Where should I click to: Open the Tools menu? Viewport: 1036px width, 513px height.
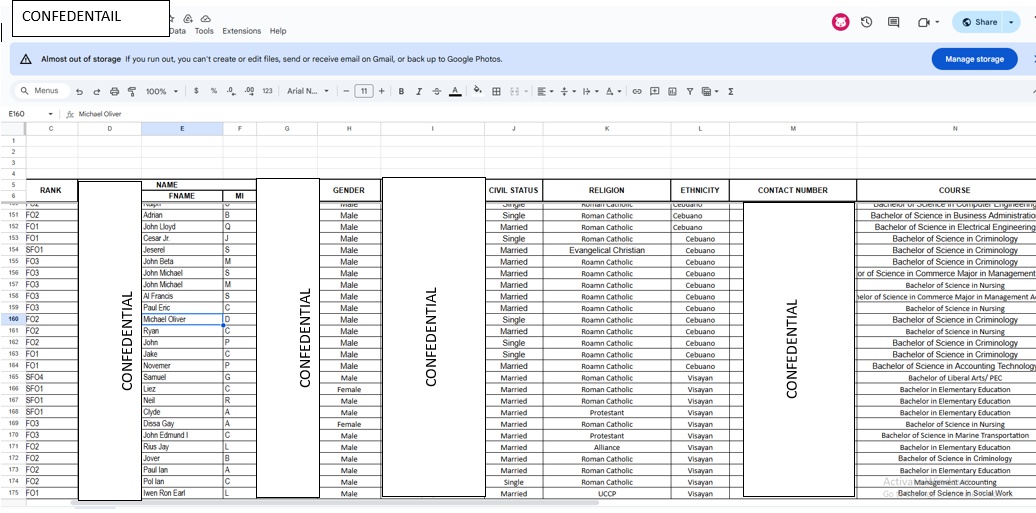204,31
